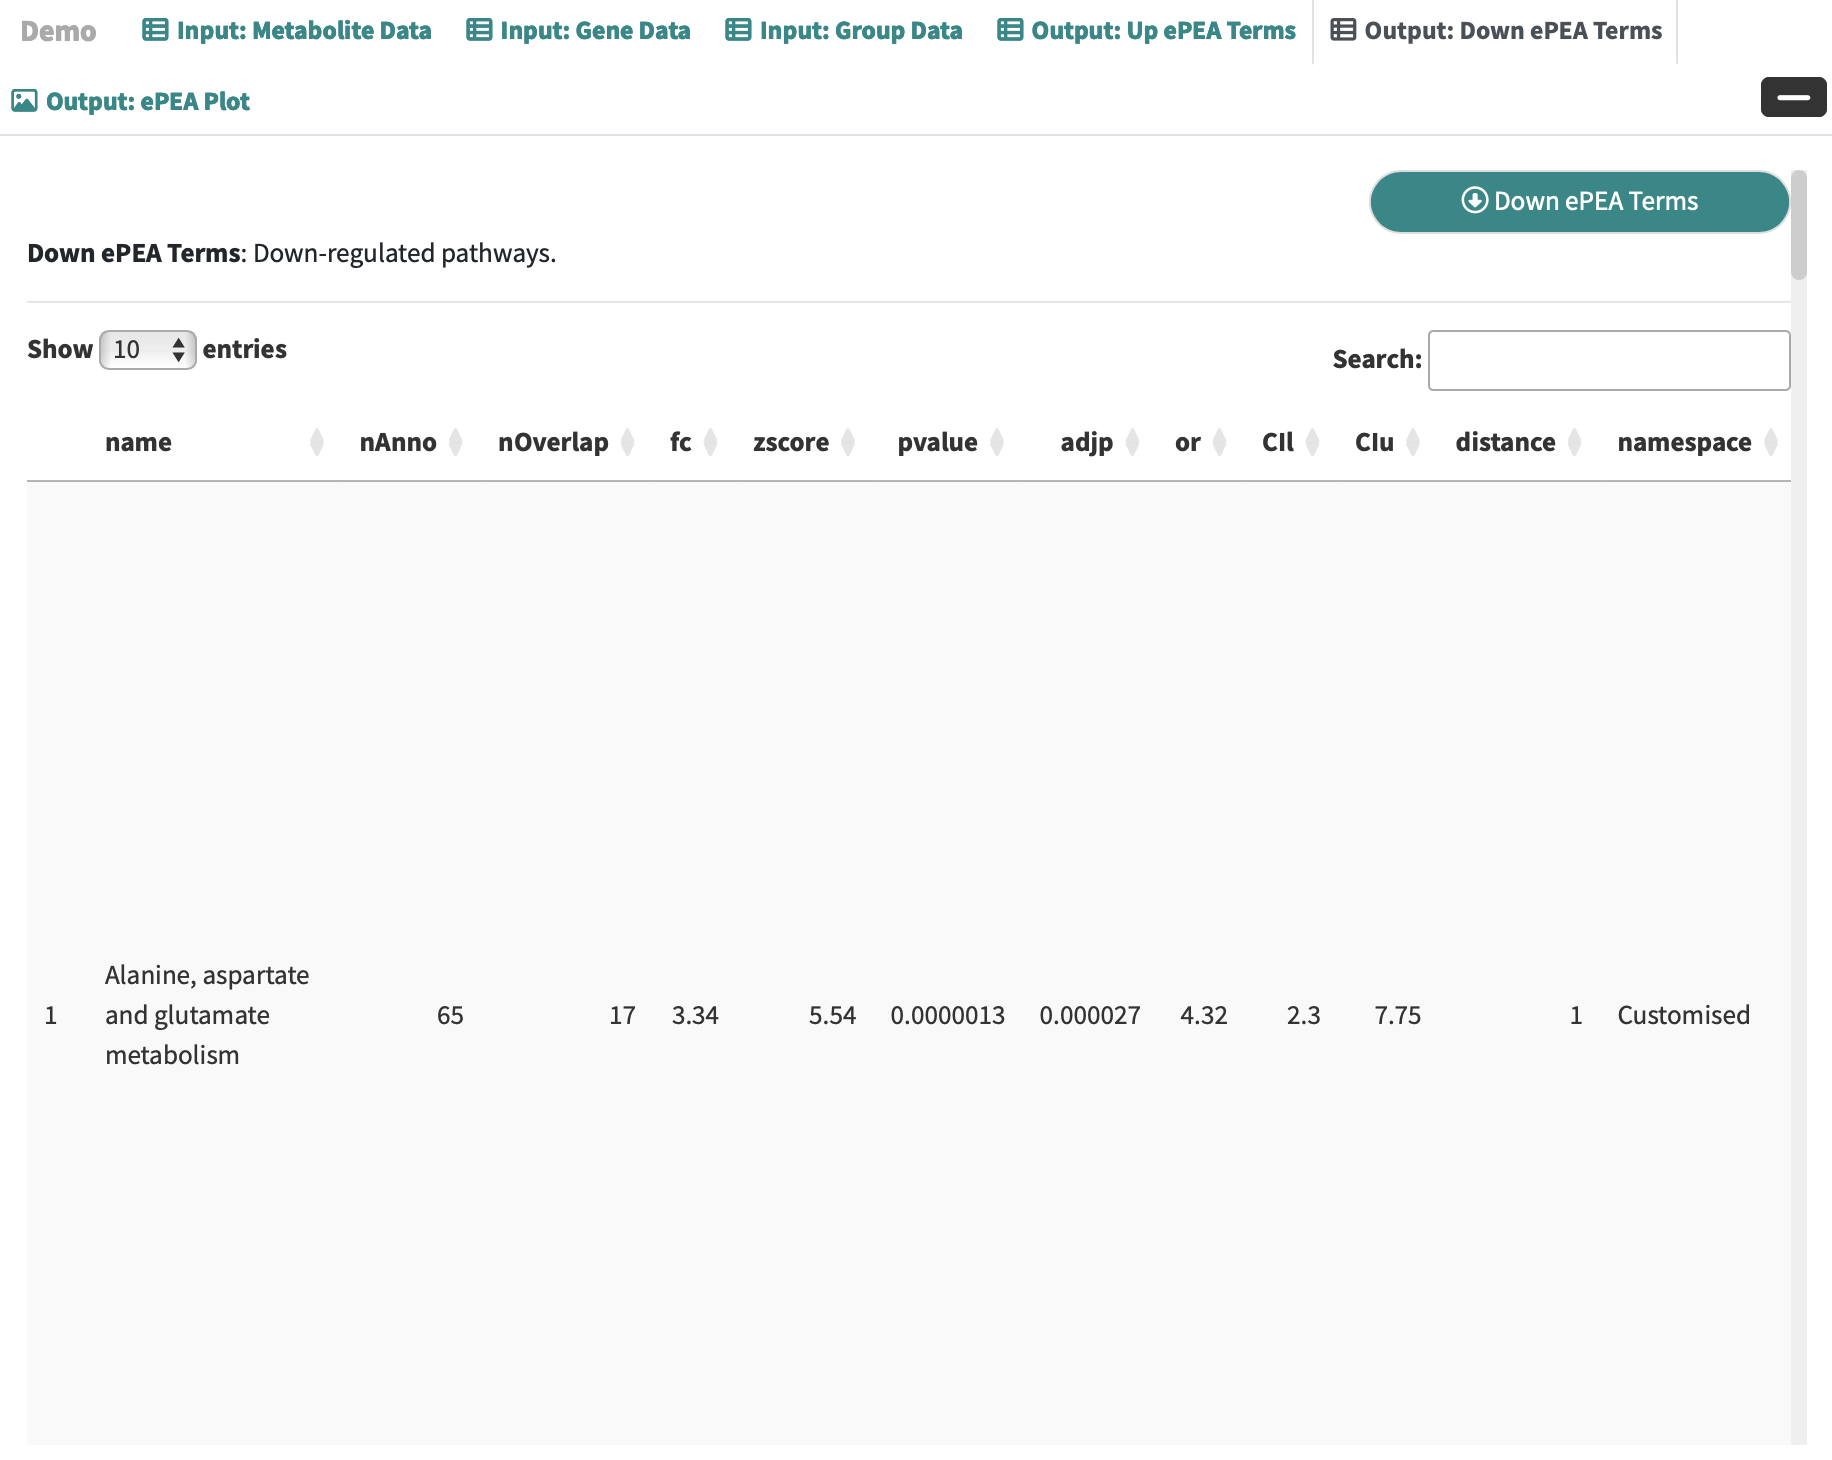Toggle CIu column sort direction
Screen dimensions: 1832x1460
(x=1413, y=442)
